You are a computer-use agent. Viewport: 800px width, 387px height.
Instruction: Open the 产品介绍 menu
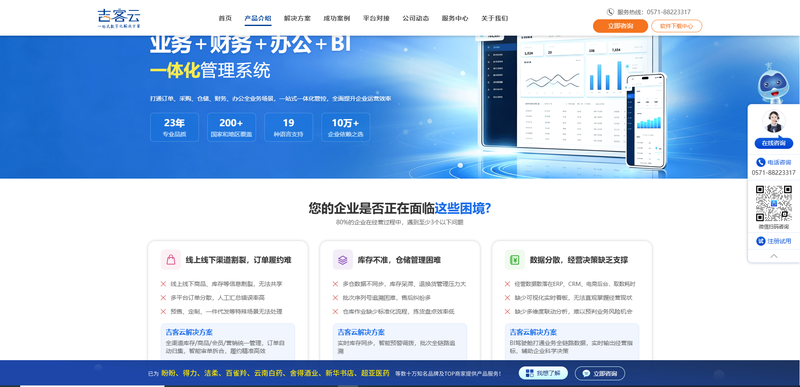(258, 18)
